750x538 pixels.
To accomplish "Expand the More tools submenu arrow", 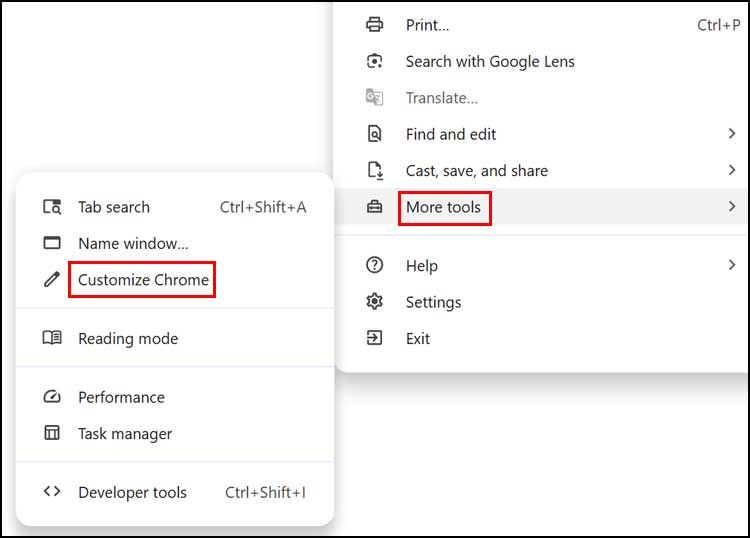I will (732, 207).
